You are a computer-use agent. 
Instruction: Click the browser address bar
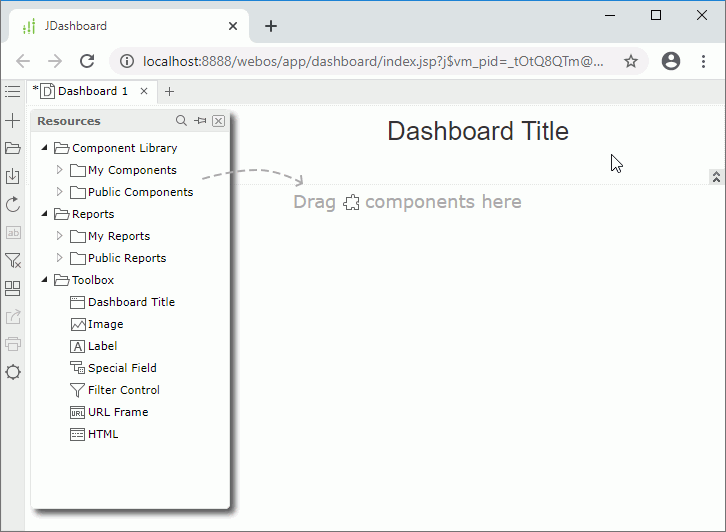click(x=372, y=61)
